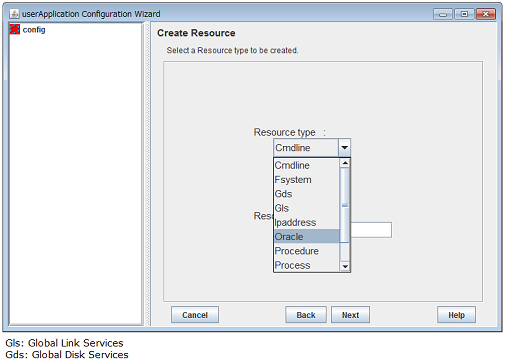
Task: Click the dropdown list scrollbar thumb
Action: [x=345, y=205]
